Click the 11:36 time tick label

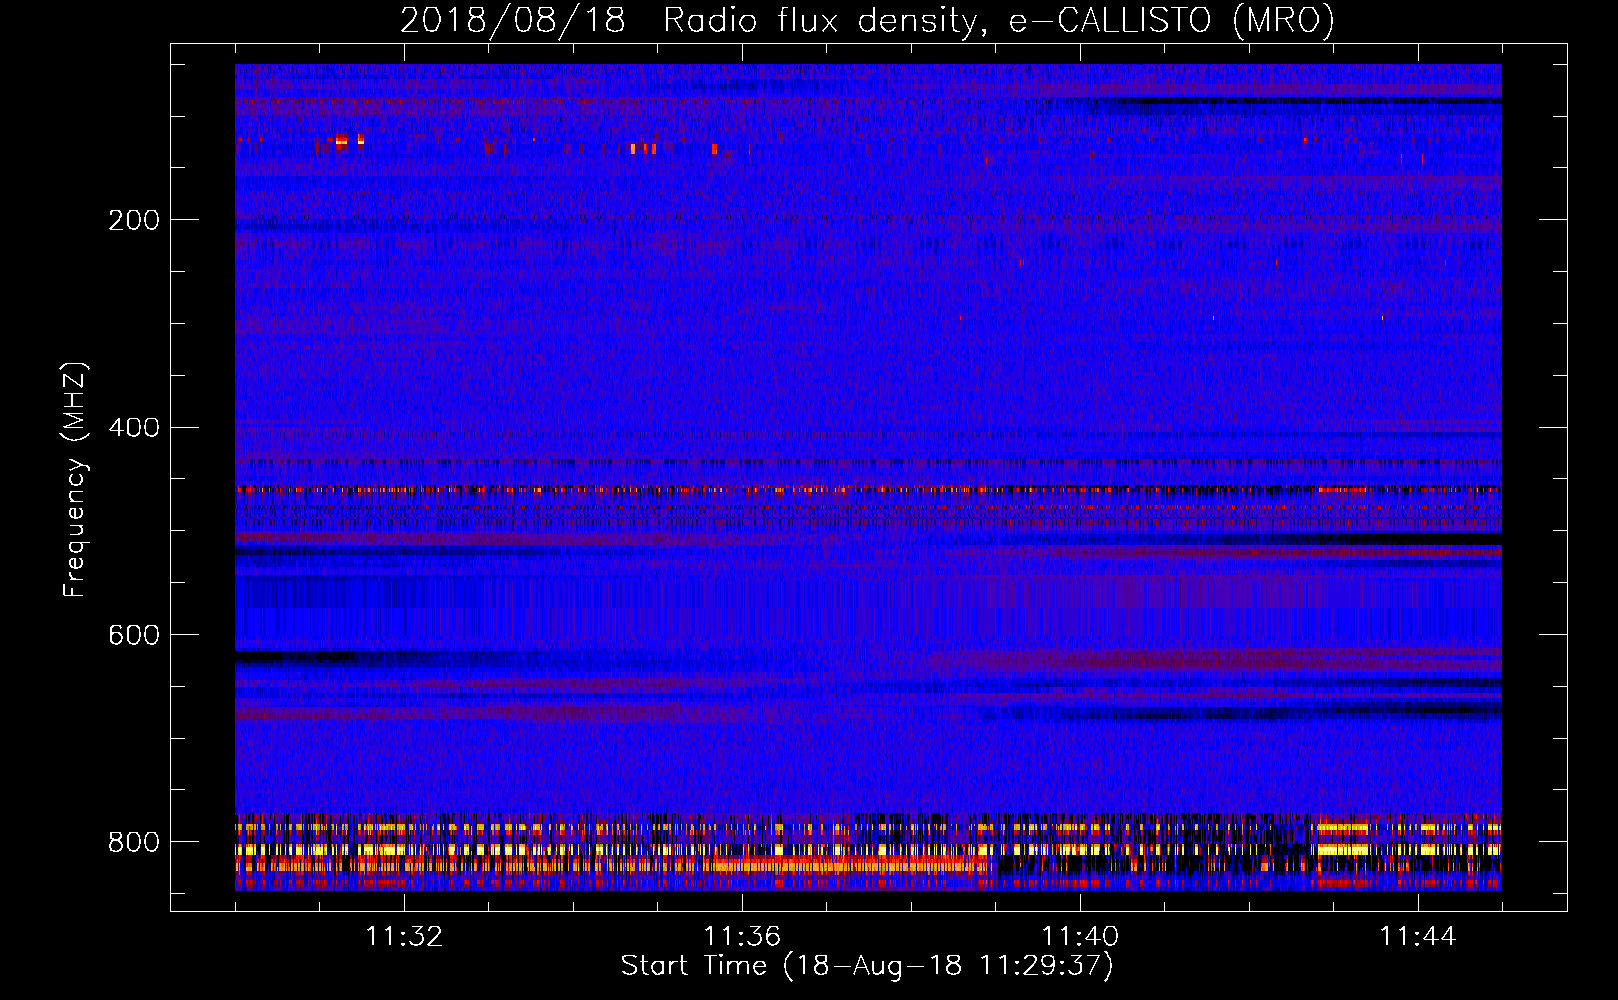tap(742, 937)
